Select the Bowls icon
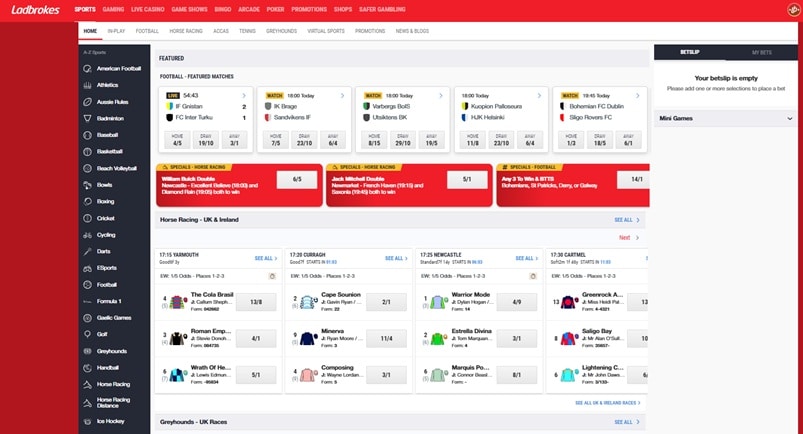Image resolution: width=803 pixels, height=434 pixels. pos(88,185)
